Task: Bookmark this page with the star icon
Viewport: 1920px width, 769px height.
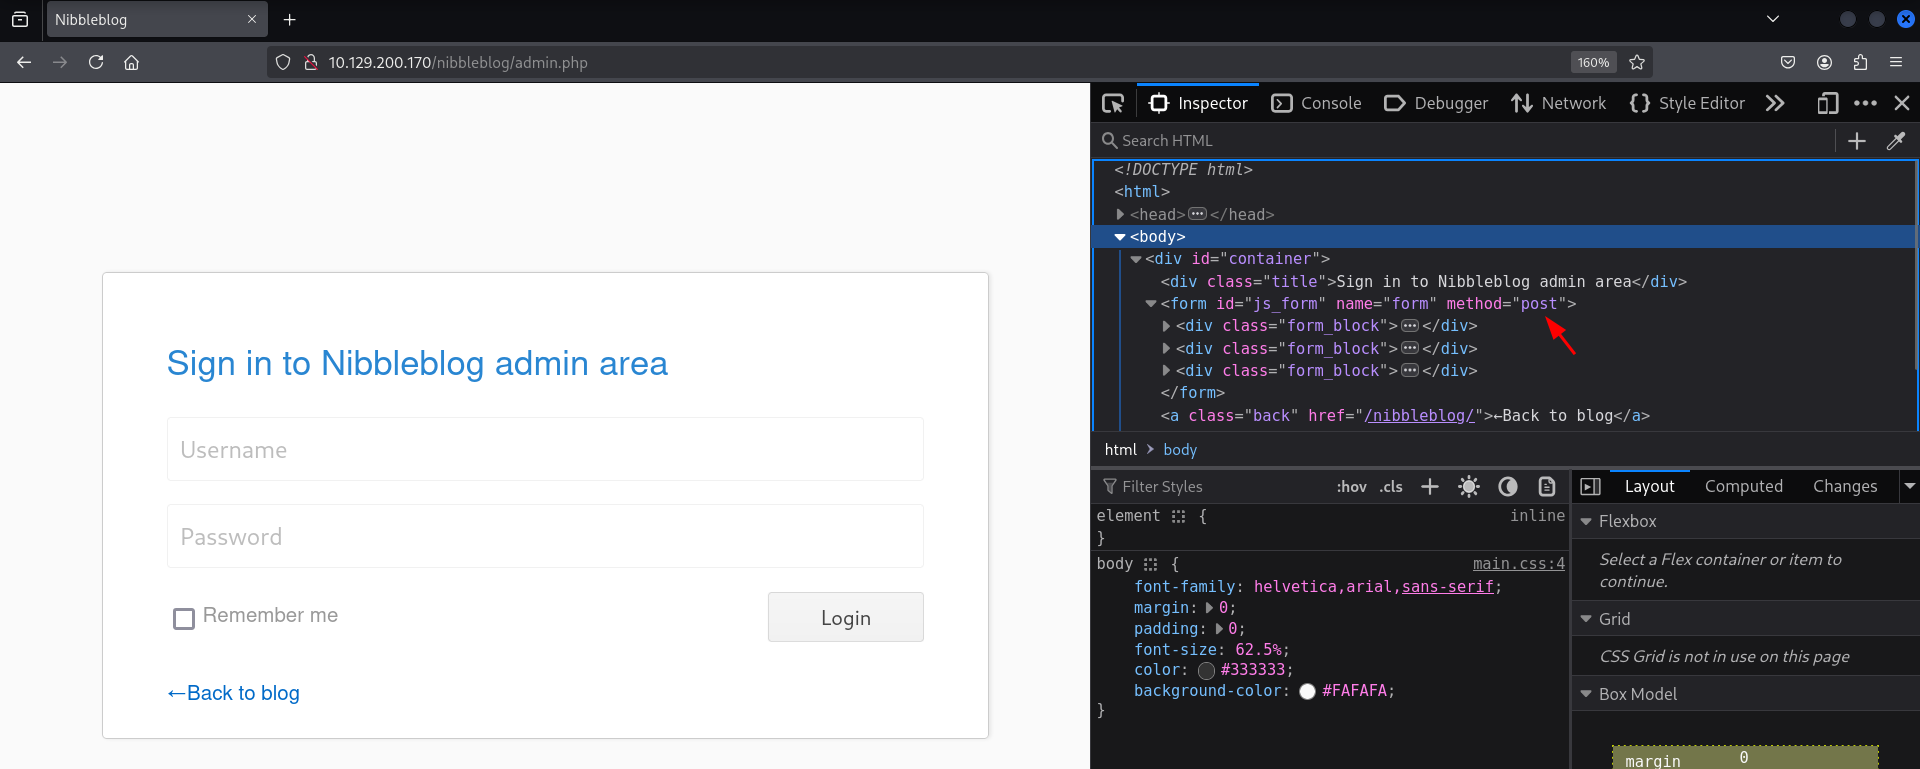Action: (x=1637, y=62)
